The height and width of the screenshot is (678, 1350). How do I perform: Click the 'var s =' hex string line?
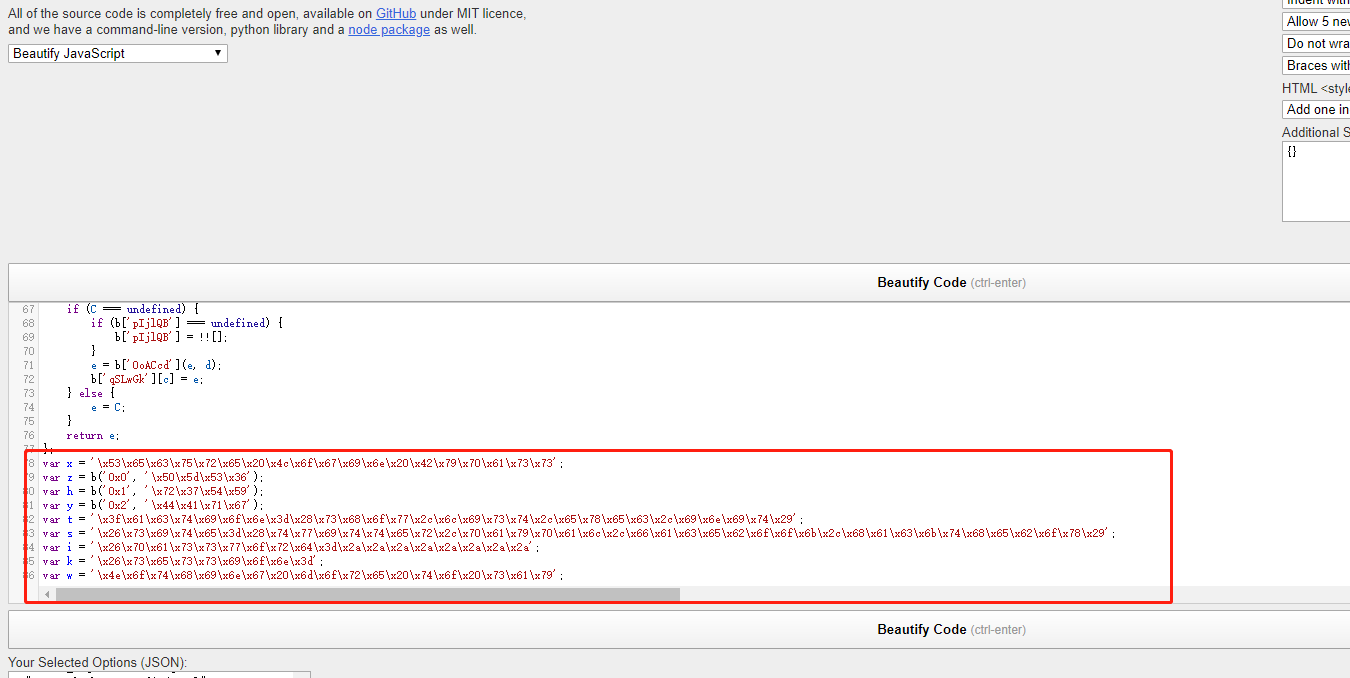[578, 533]
